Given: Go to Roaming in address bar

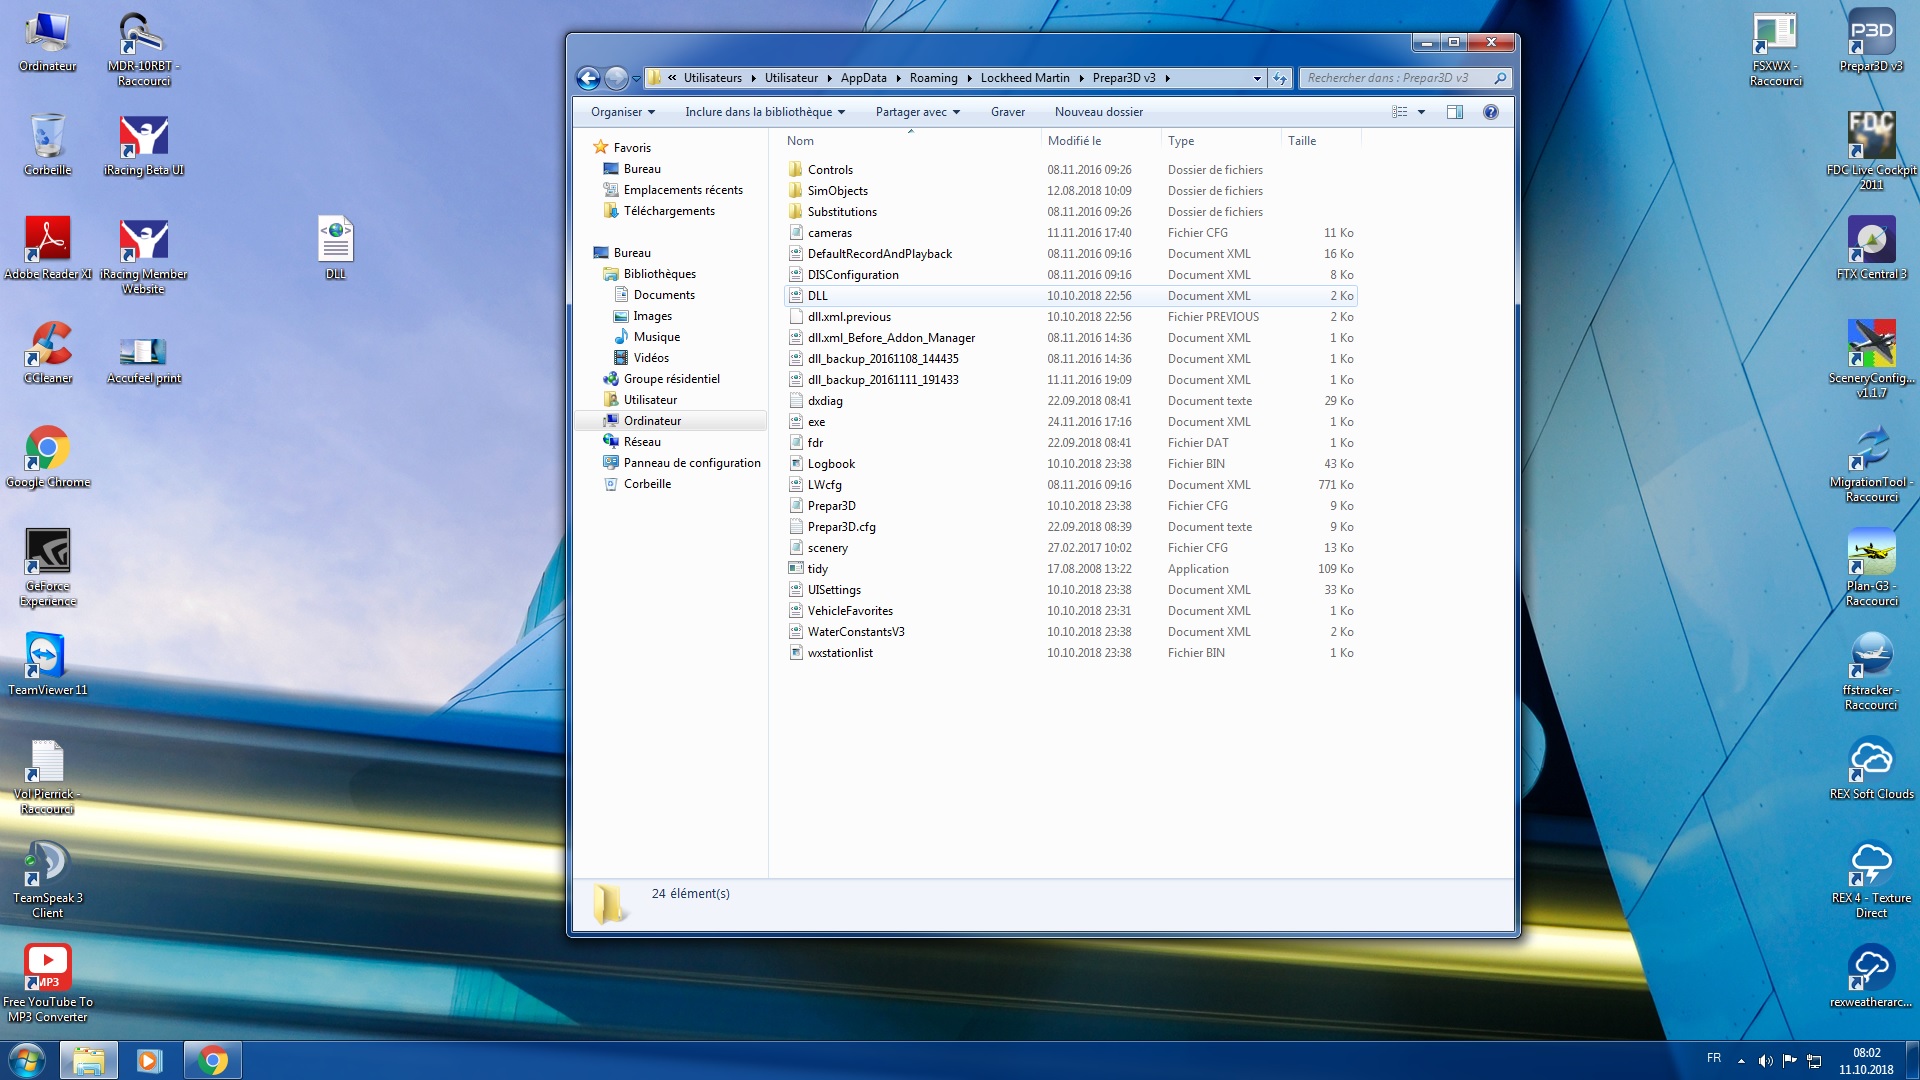Looking at the screenshot, I should pos(933,78).
